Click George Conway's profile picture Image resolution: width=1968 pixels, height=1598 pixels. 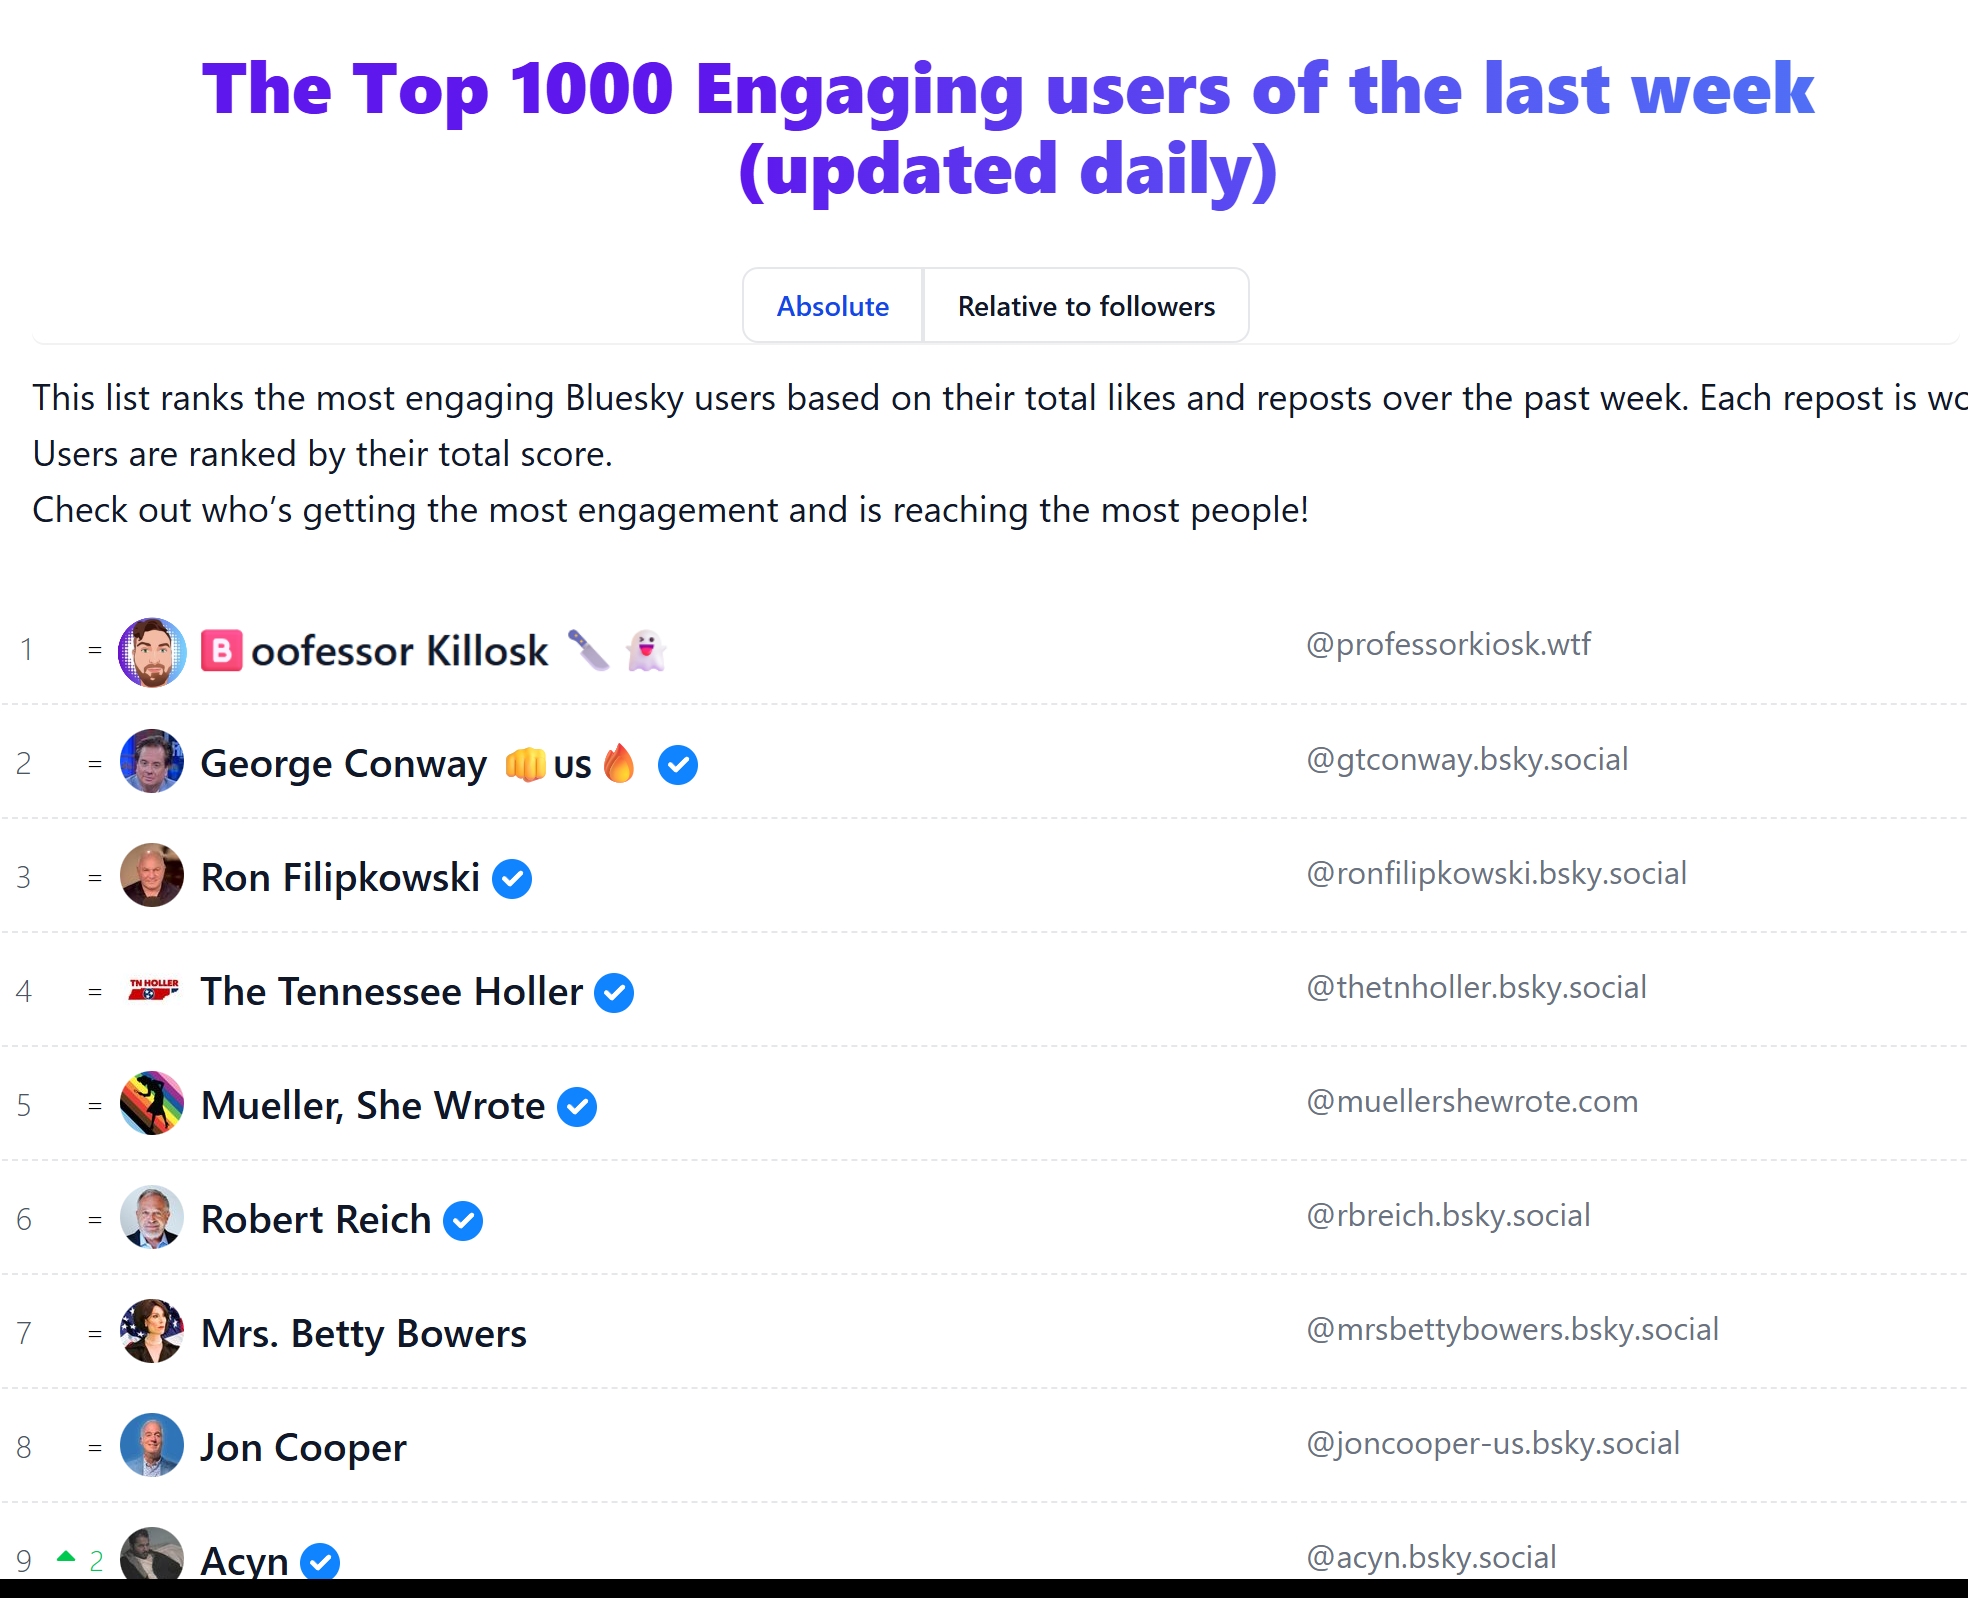click(152, 762)
